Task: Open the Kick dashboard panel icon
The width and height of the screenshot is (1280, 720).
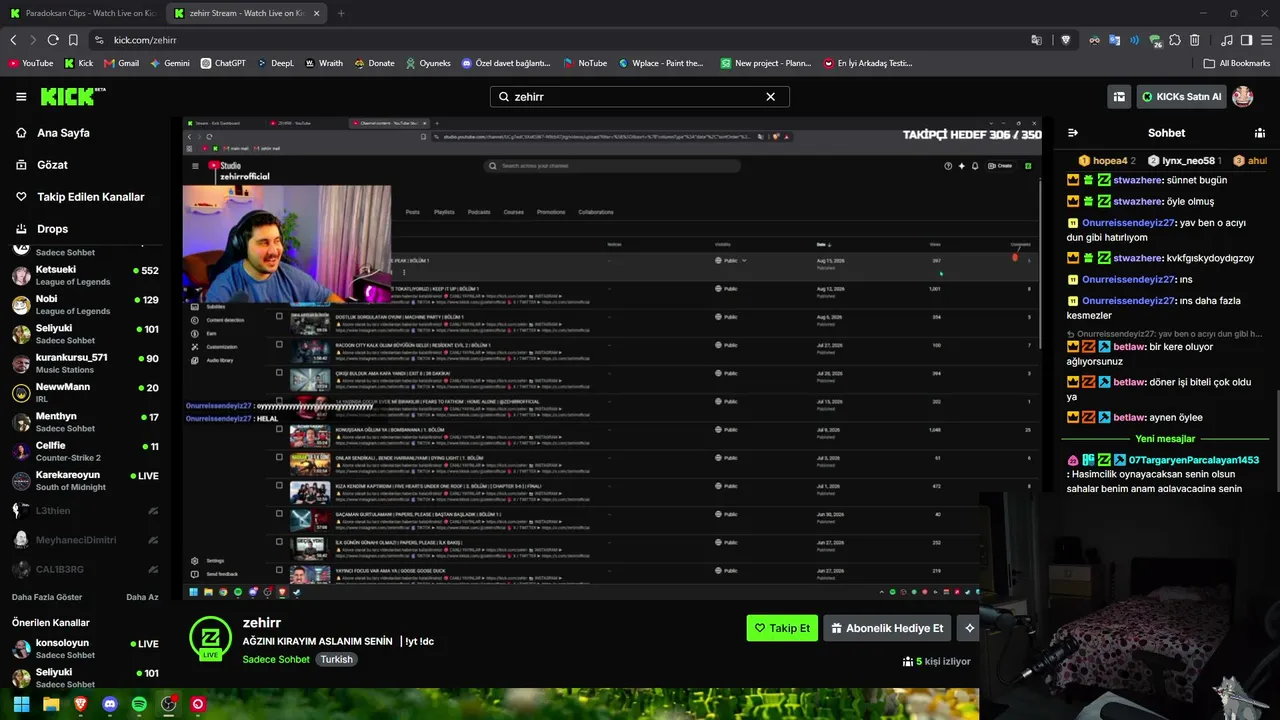Action: (1119, 97)
